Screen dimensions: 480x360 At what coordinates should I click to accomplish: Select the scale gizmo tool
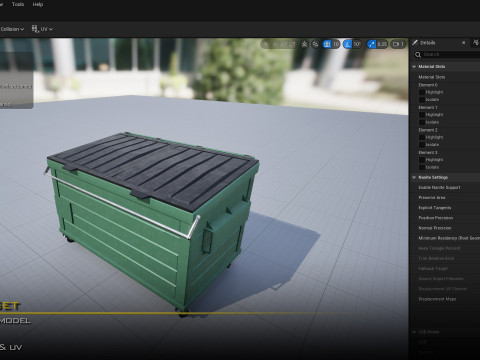click(292, 44)
